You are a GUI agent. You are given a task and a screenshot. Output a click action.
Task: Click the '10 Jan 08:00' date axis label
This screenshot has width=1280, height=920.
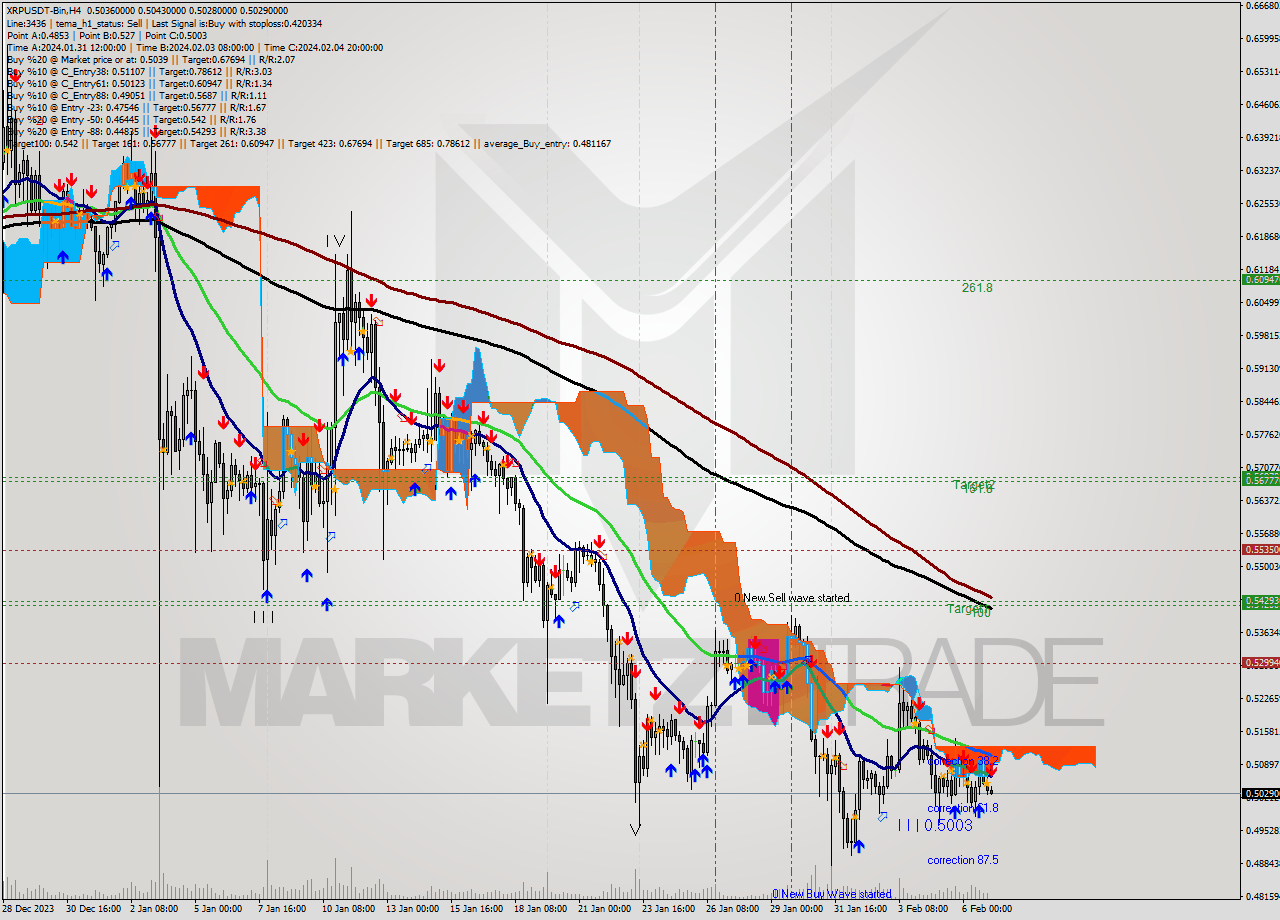coord(347,909)
